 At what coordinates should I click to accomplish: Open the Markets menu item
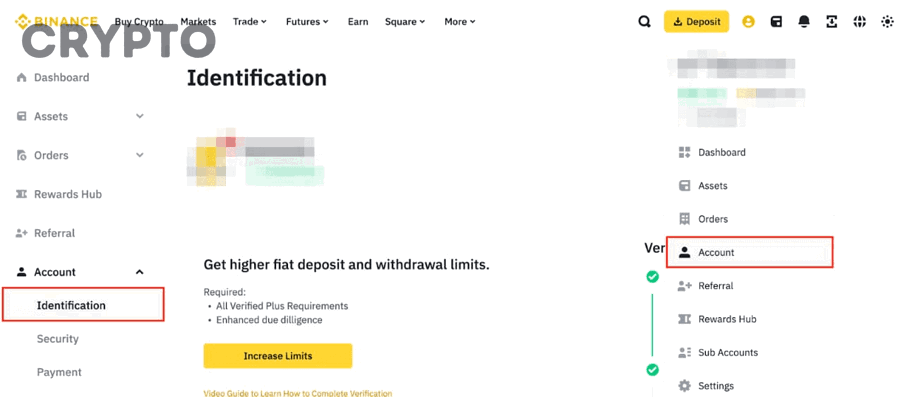click(x=198, y=22)
